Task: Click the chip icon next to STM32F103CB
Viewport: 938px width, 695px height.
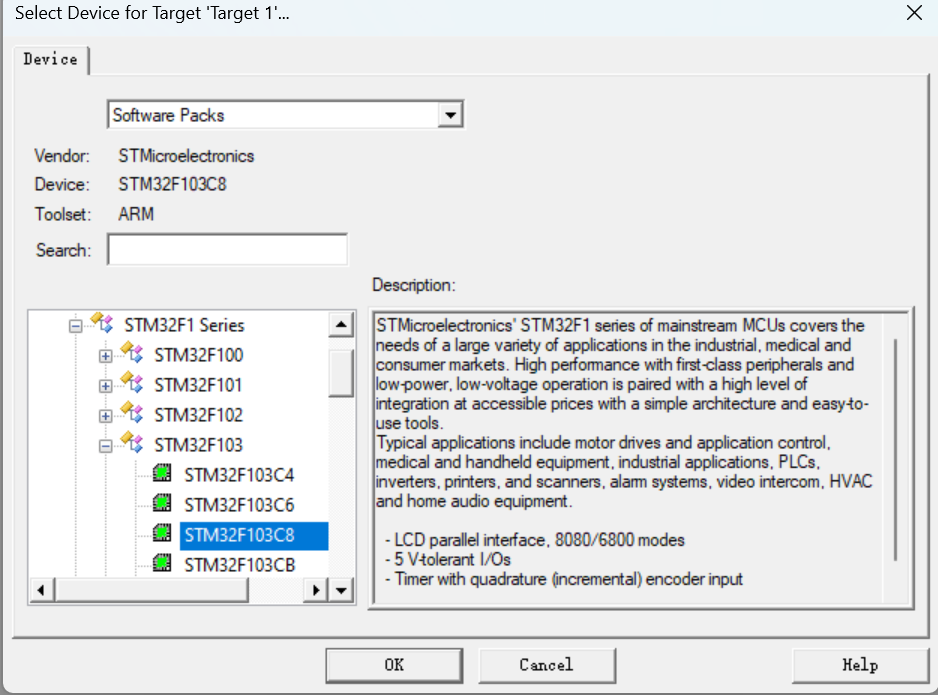Action: click(x=162, y=563)
